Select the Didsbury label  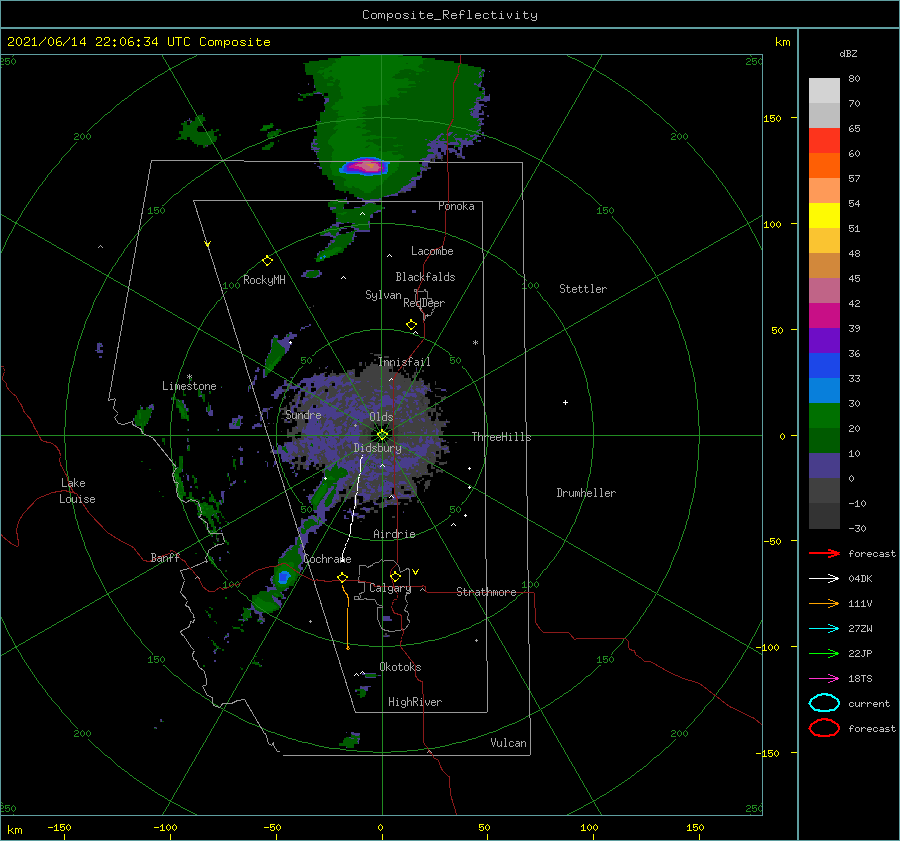click(x=377, y=448)
